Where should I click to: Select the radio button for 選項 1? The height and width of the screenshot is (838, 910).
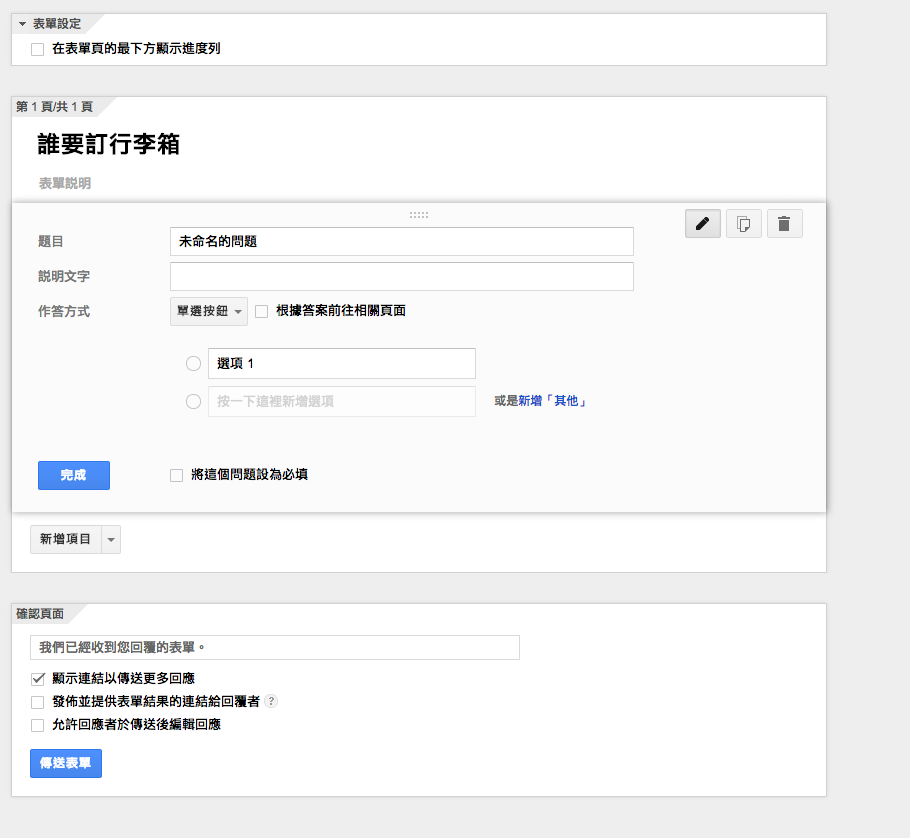(193, 363)
